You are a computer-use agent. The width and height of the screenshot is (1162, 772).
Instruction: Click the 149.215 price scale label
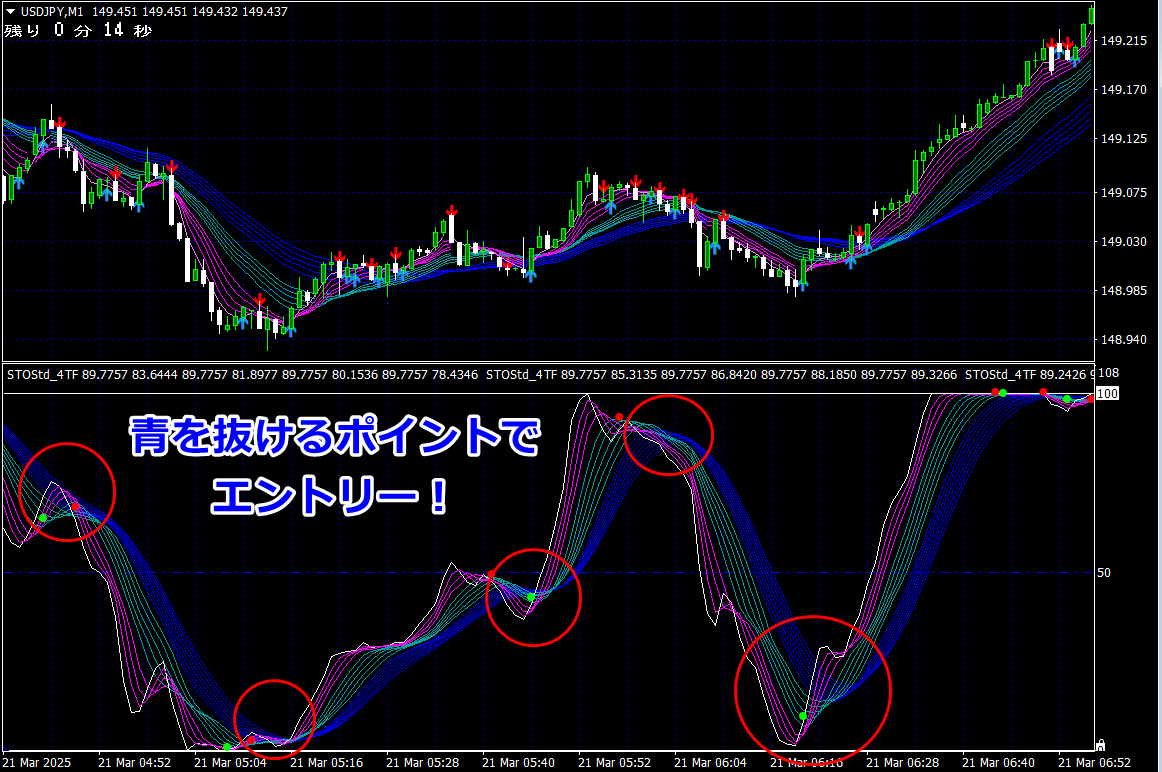pos(1123,41)
